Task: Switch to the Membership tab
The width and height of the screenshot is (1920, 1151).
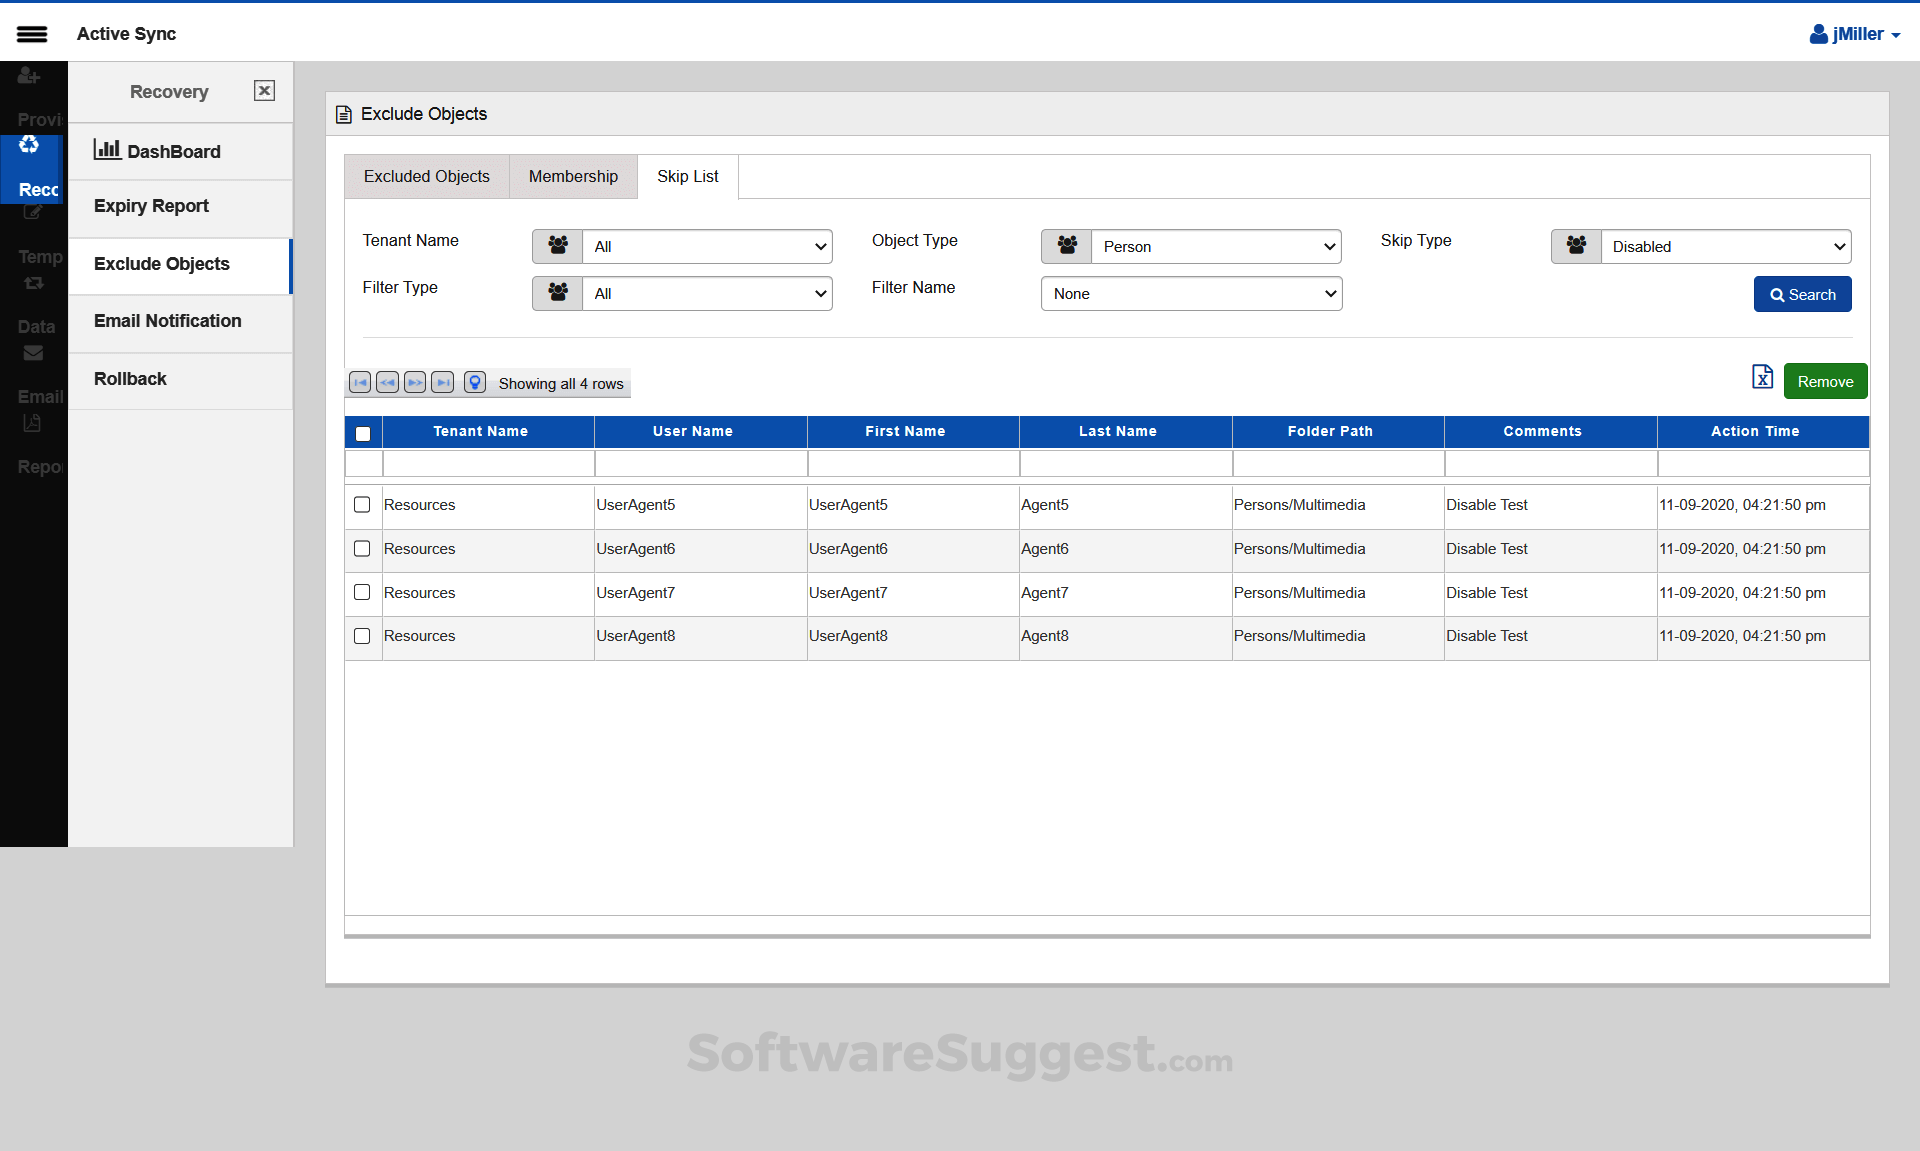Action: point(573,177)
